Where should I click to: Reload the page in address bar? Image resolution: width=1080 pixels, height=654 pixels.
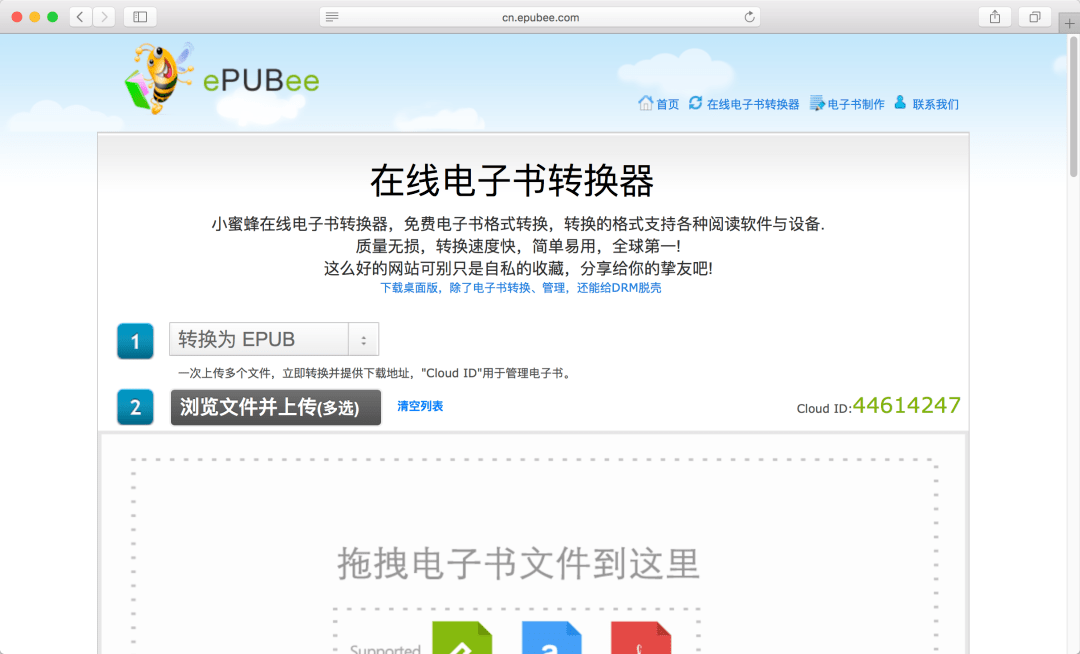coord(749,17)
